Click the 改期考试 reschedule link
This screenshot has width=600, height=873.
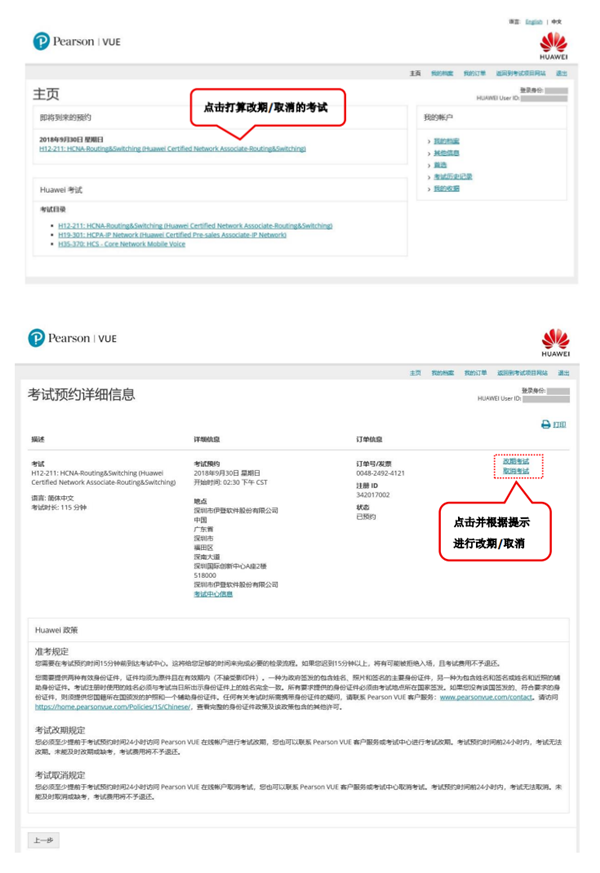pyautogui.click(x=516, y=462)
